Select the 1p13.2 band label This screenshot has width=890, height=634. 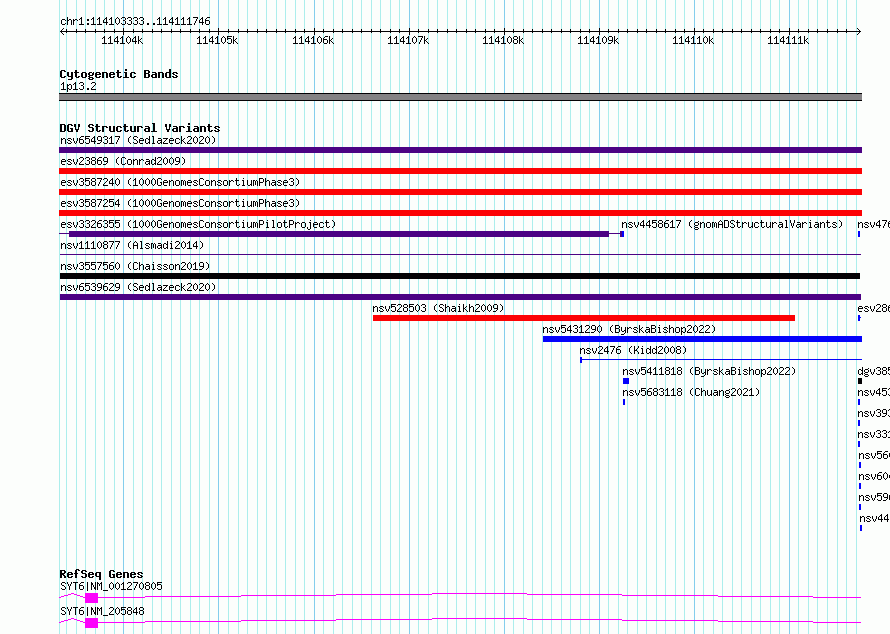(x=78, y=86)
